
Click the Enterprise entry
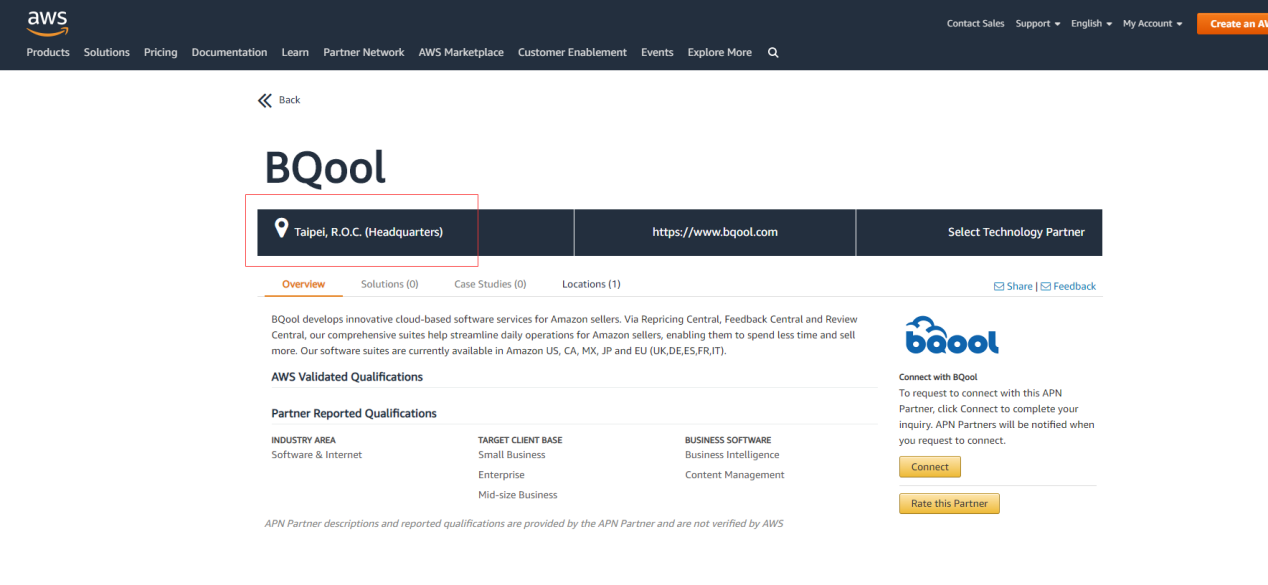[501, 475]
